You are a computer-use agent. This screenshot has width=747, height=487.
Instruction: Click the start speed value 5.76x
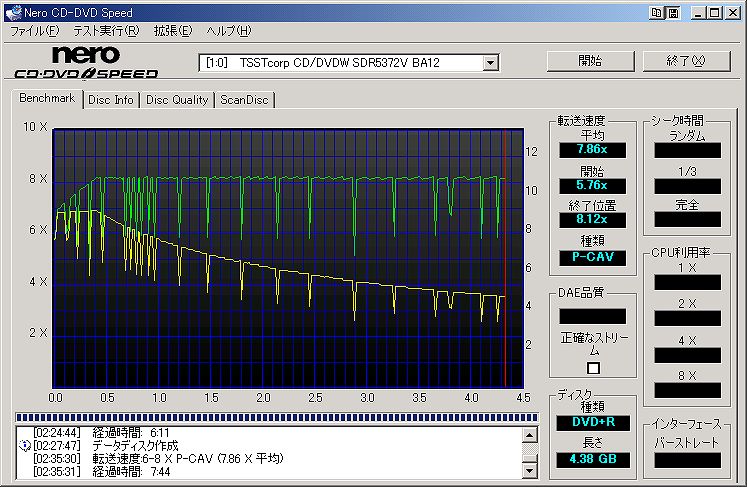pos(592,185)
